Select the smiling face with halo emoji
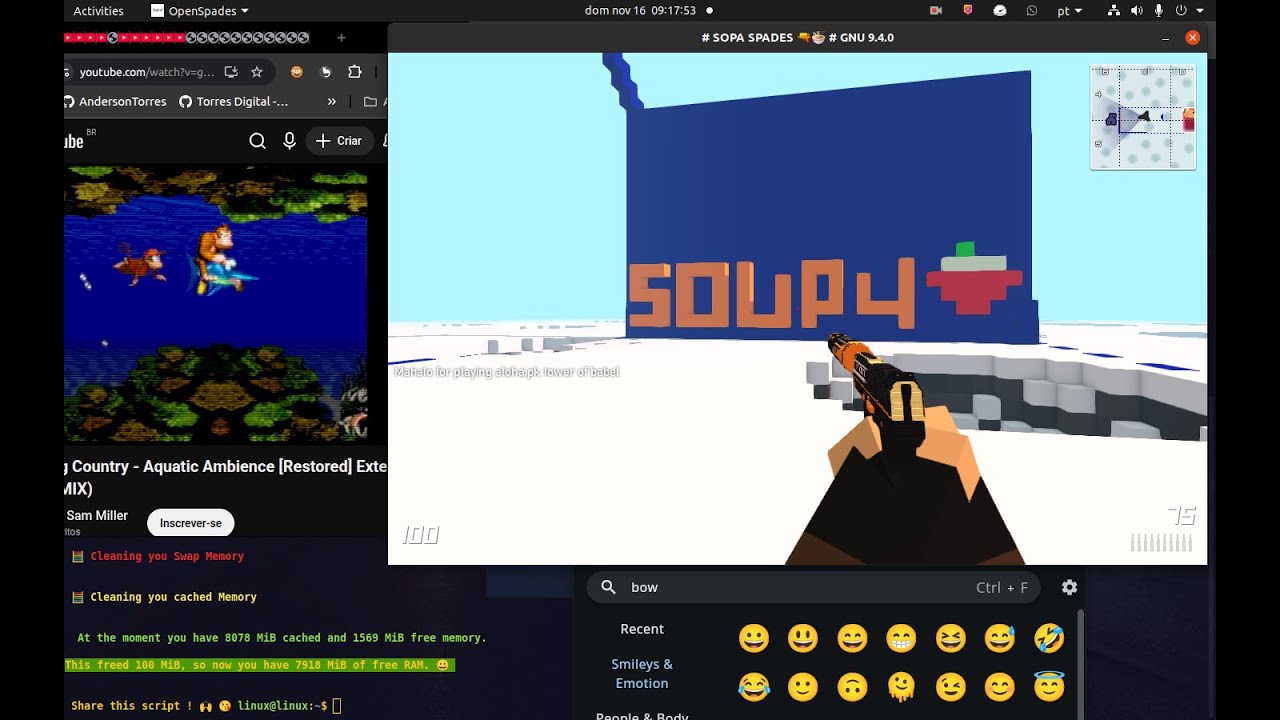Image resolution: width=1280 pixels, height=720 pixels. point(1048,687)
